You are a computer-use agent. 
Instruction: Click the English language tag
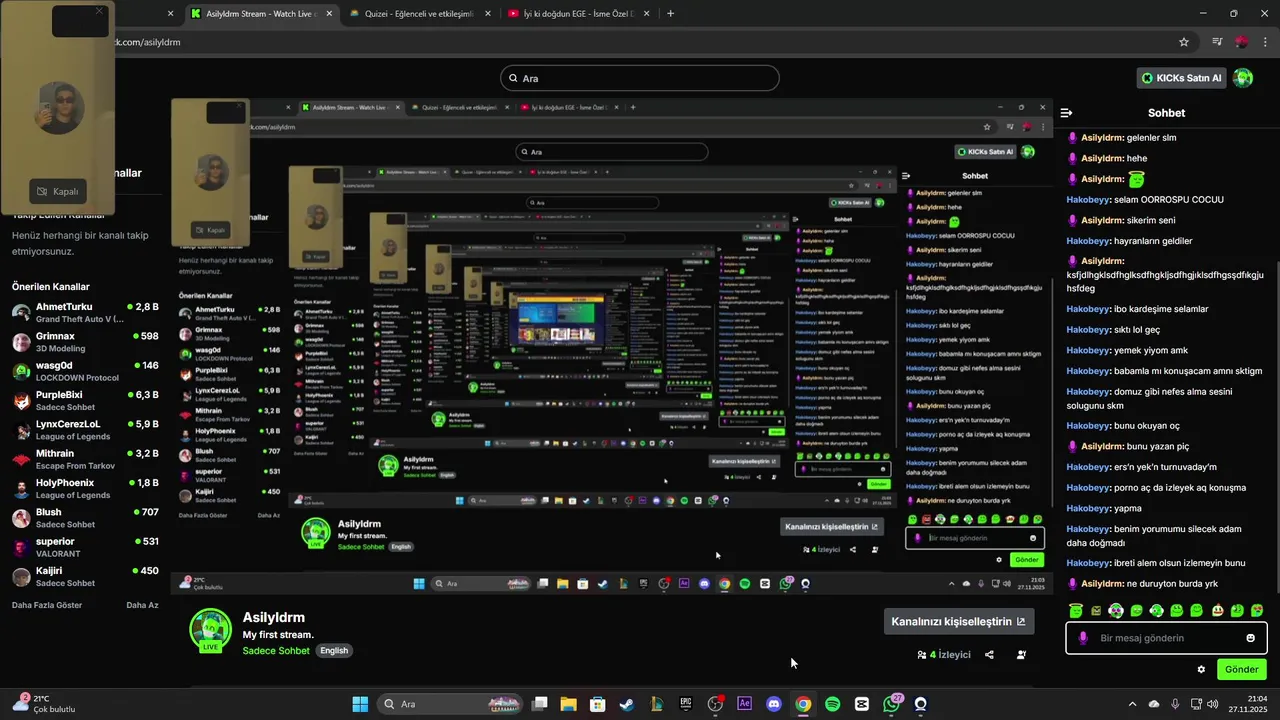(334, 651)
